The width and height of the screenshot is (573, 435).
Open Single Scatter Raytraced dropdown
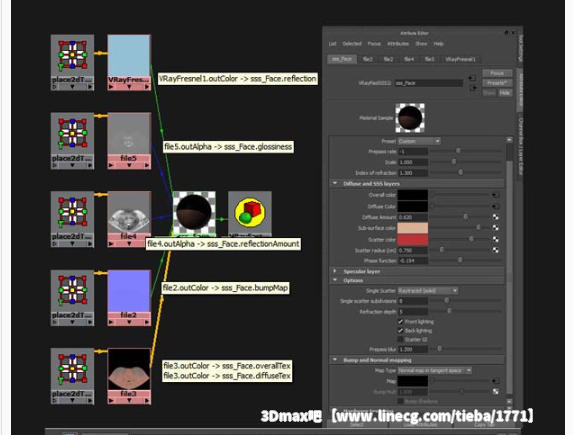point(428,291)
